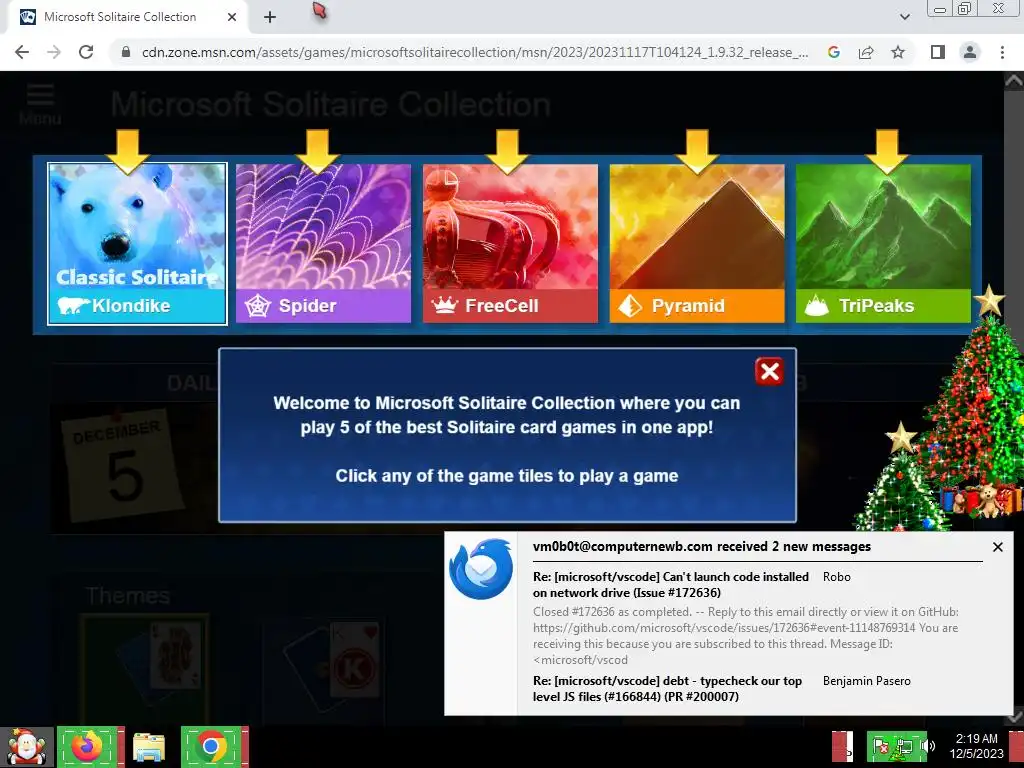Go back in Chrome
This screenshot has width=1024, height=768.
tap(22, 52)
